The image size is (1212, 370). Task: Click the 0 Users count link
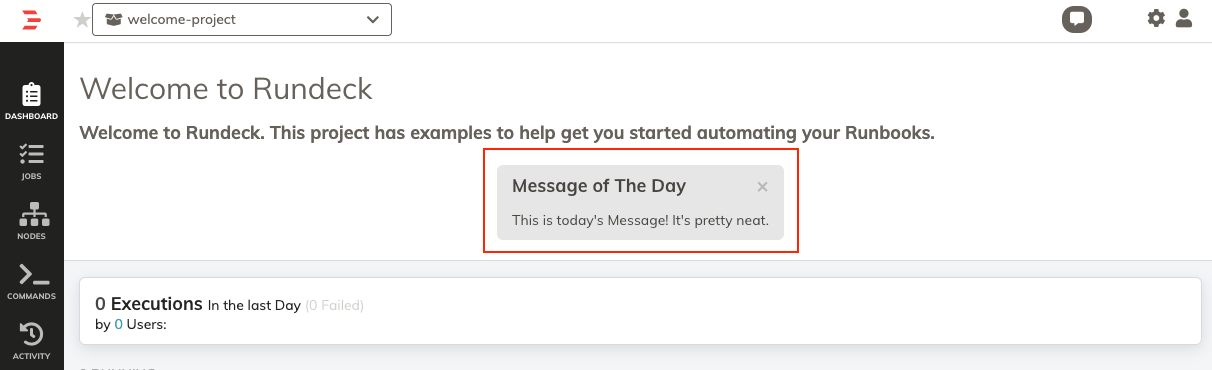click(x=118, y=324)
